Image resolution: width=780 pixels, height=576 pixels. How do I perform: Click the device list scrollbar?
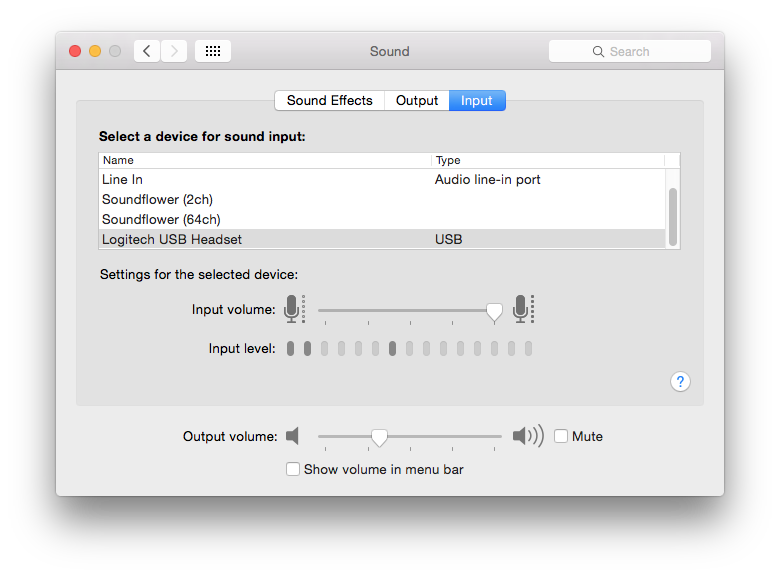[673, 217]
